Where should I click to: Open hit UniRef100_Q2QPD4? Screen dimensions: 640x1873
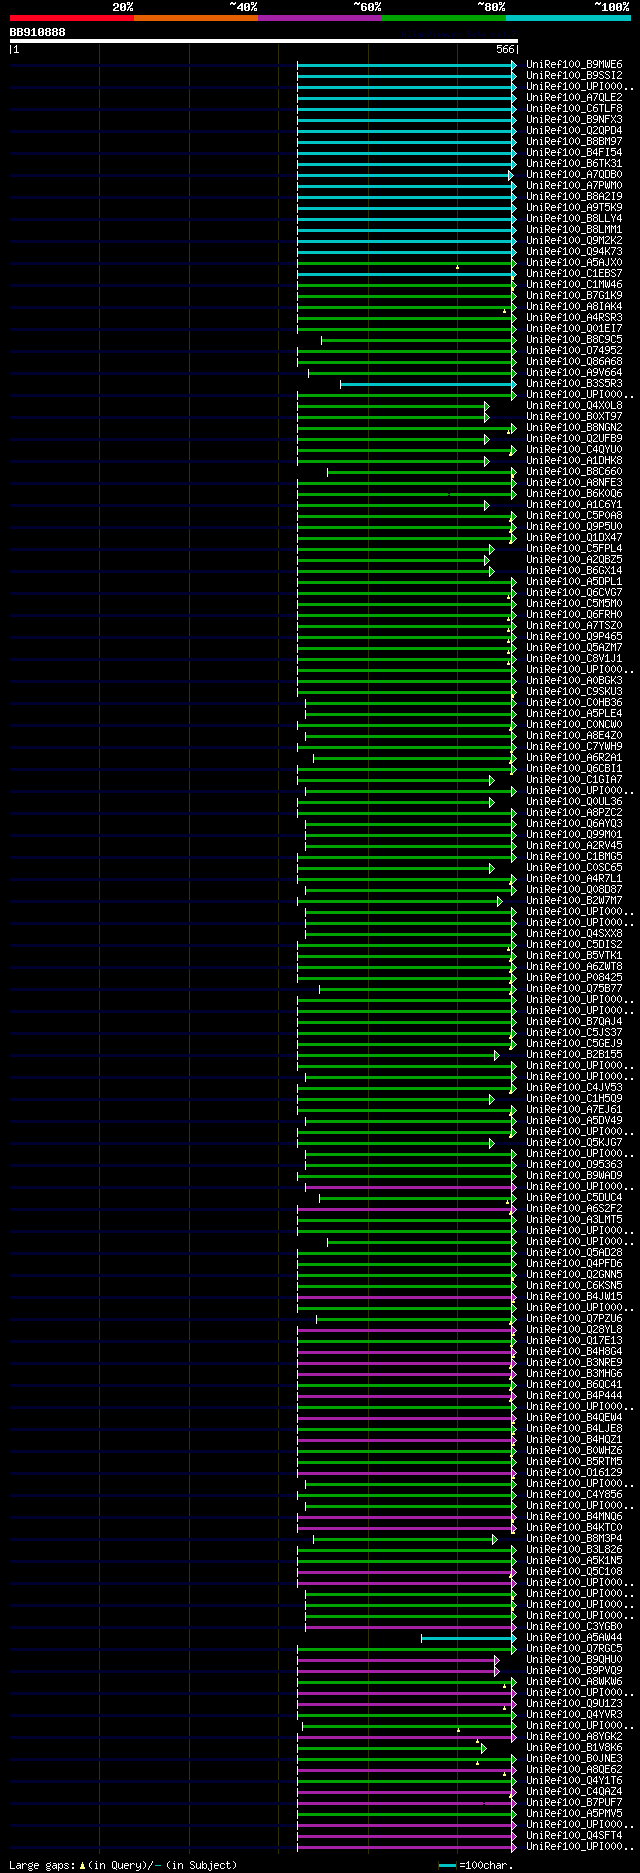(574, 130)
